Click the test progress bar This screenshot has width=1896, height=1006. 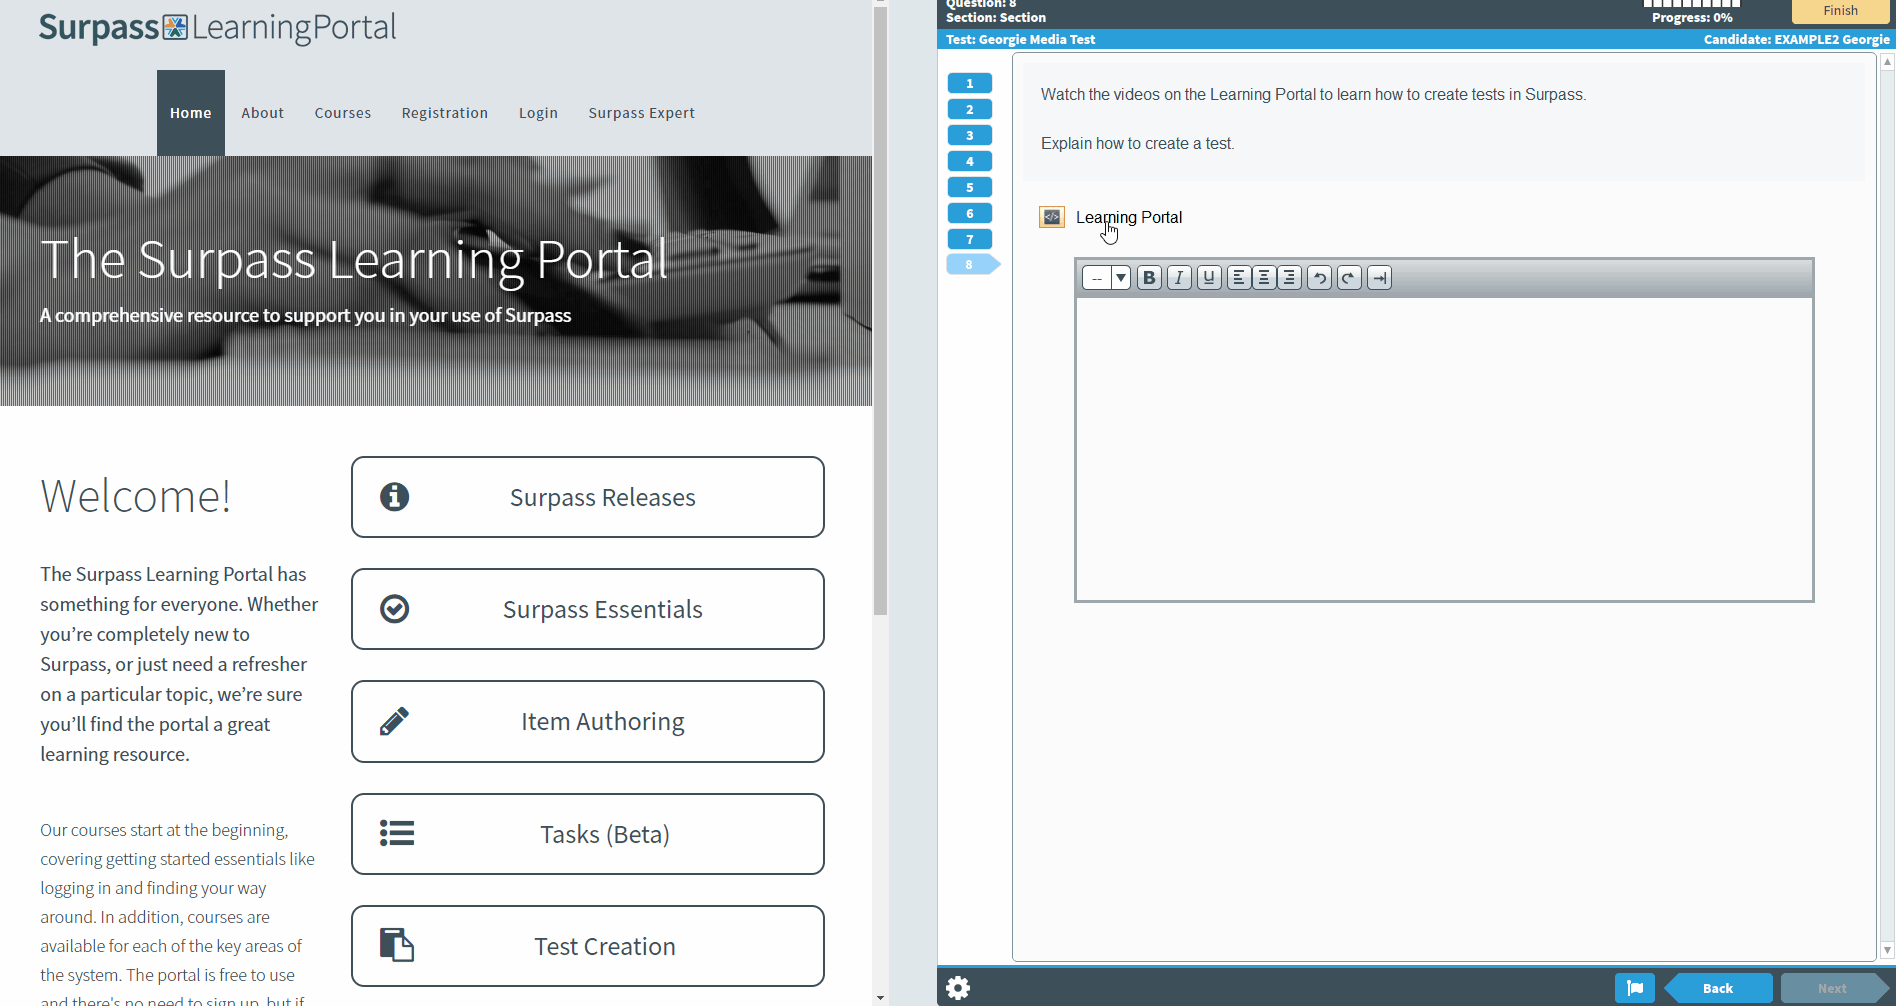click(x=1692, y=4)
